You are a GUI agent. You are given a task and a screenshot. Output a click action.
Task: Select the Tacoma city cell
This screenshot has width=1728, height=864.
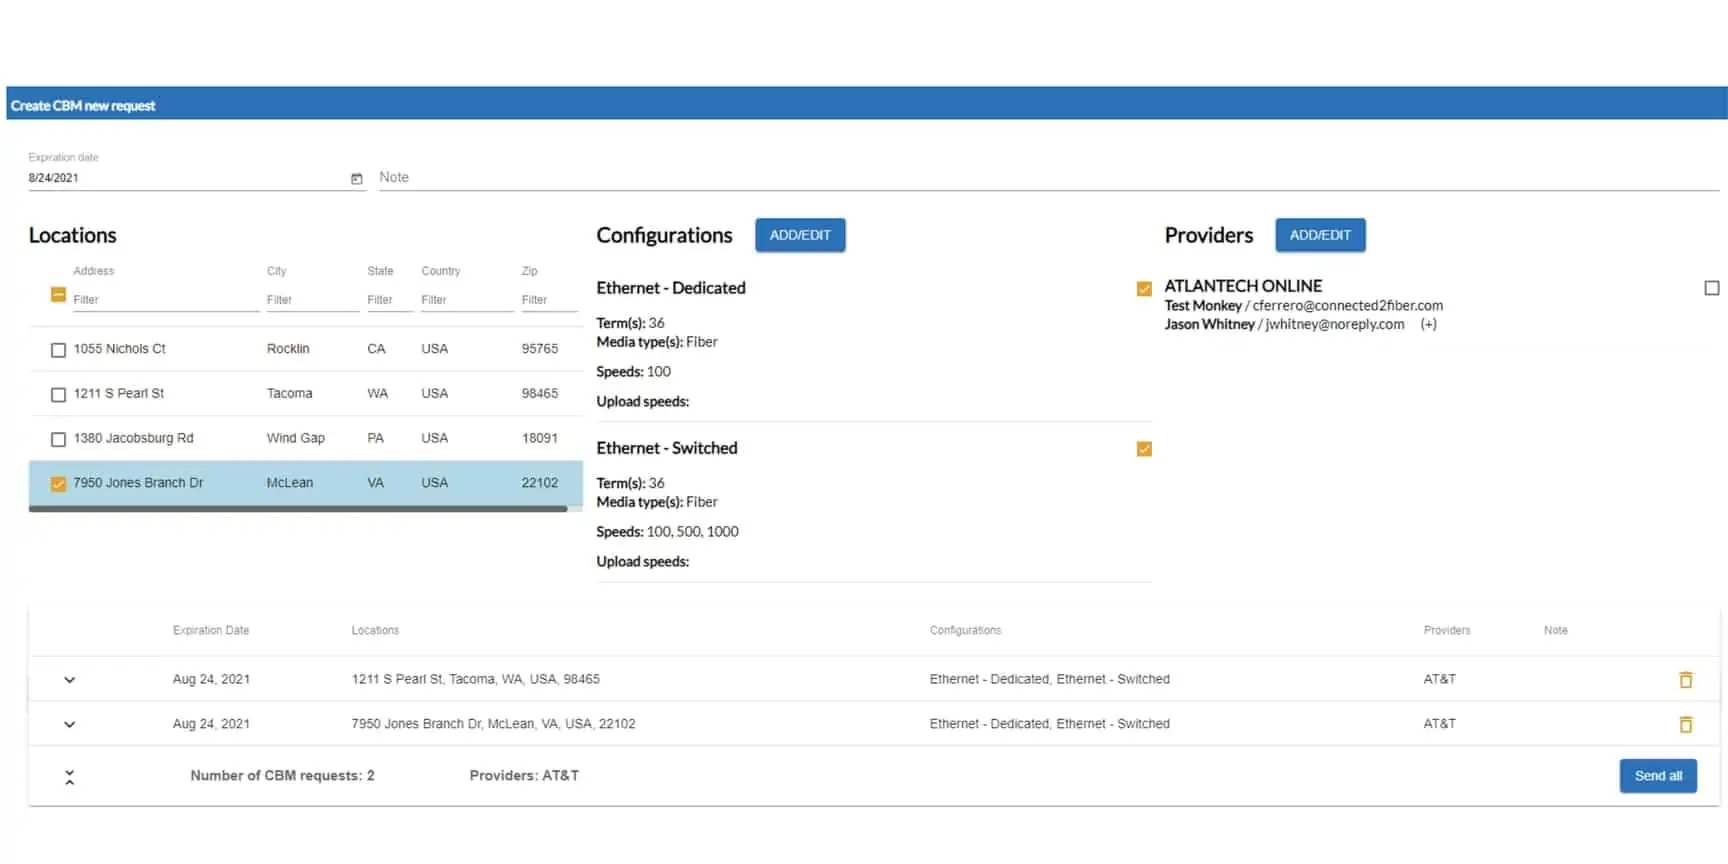click(289, 394)
